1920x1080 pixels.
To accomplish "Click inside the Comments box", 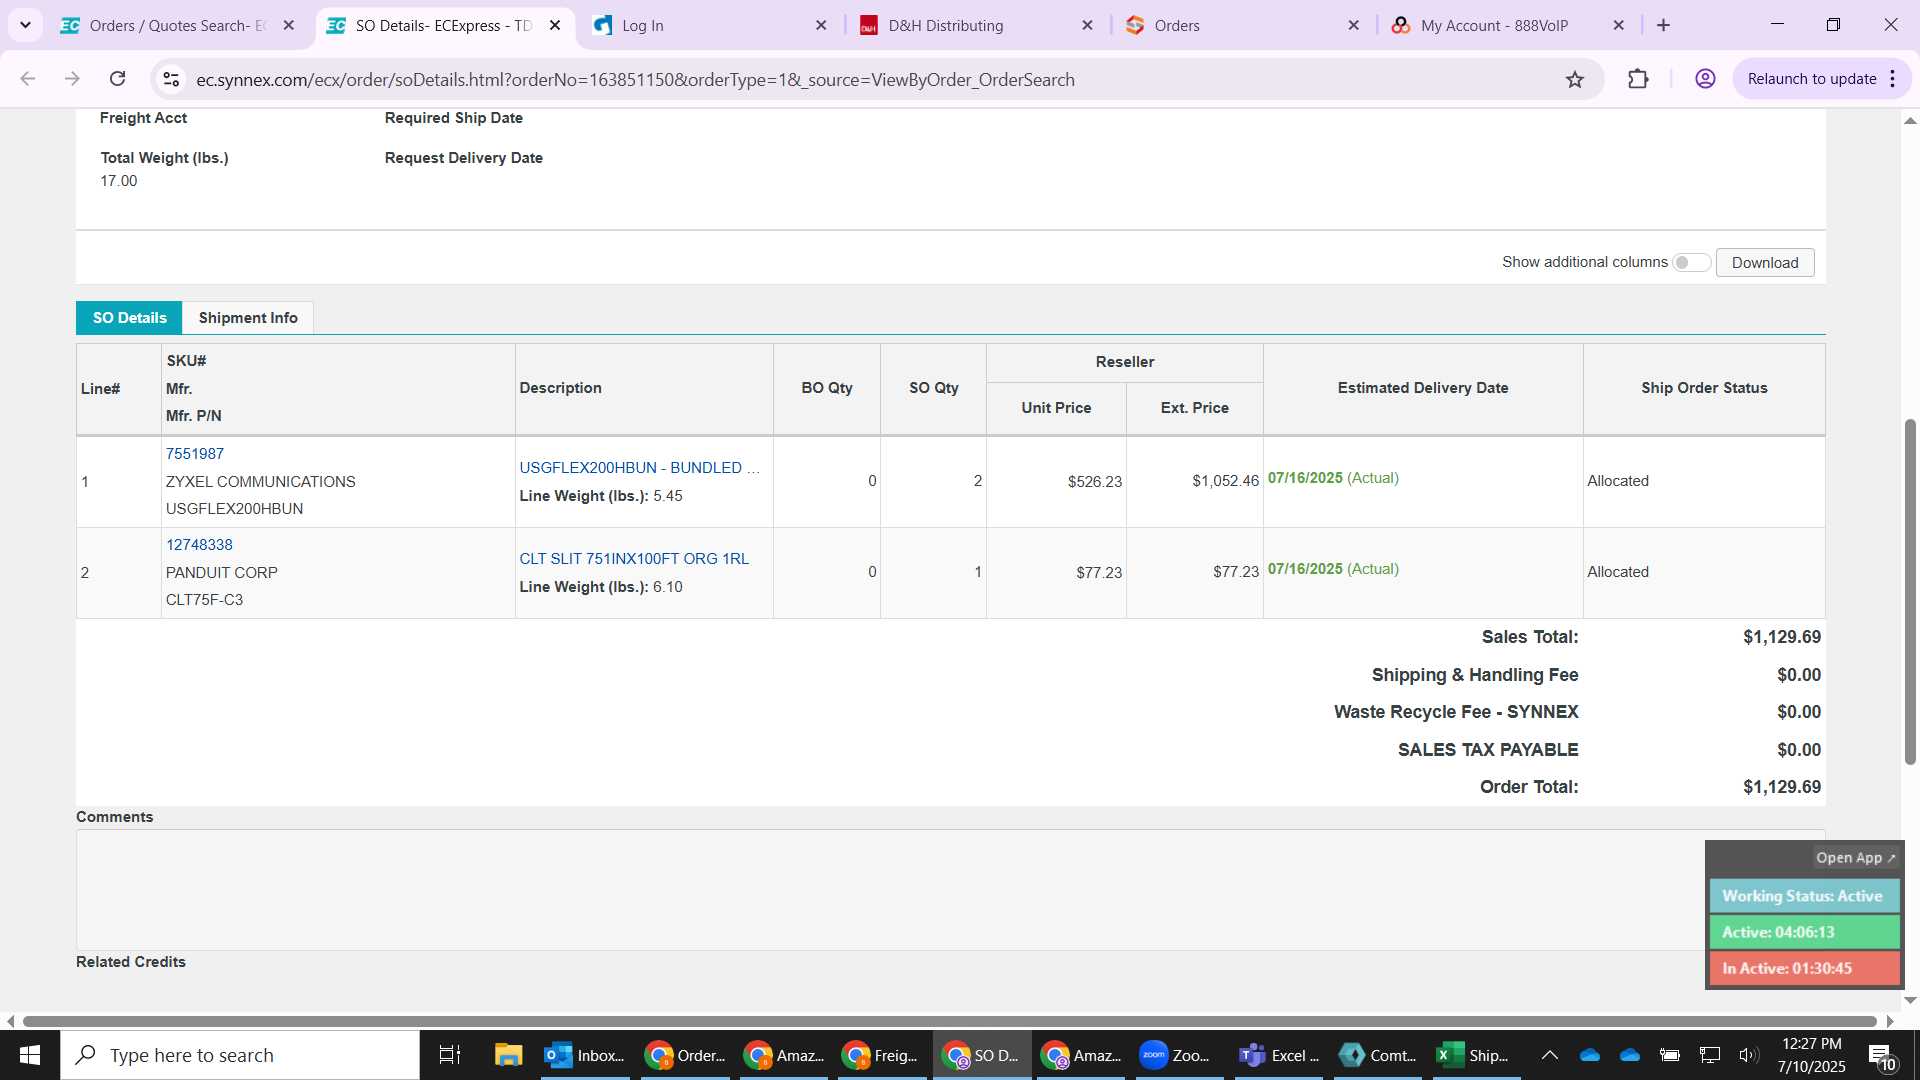I will point(890,889).
